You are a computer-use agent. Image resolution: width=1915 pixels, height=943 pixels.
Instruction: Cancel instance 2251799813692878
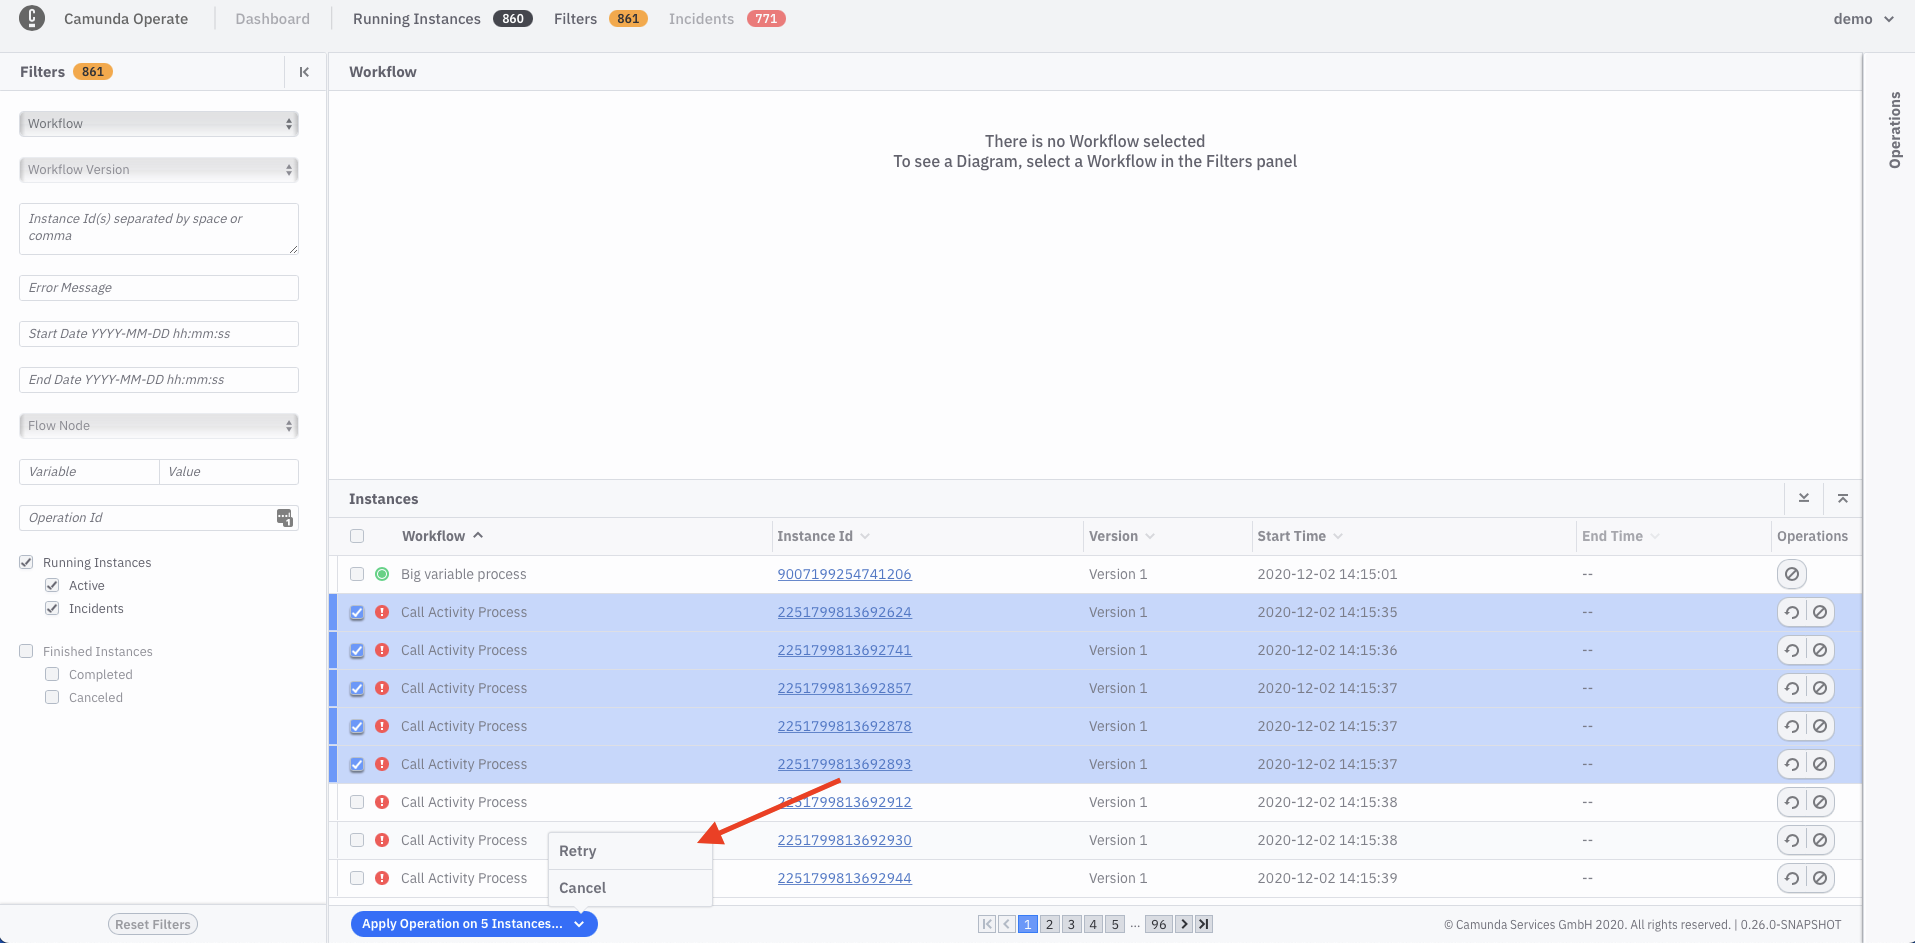click(x=1820, y=726)
